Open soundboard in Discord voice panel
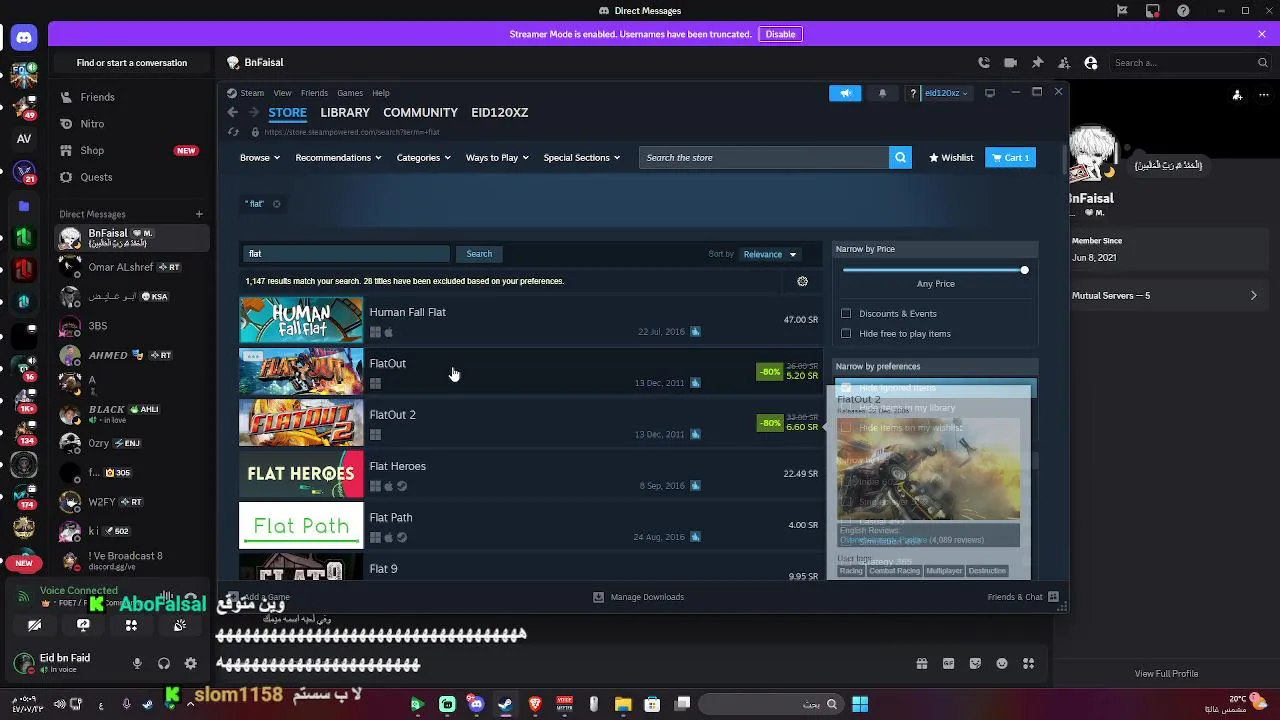The image size is (1280, 720). 180,625
